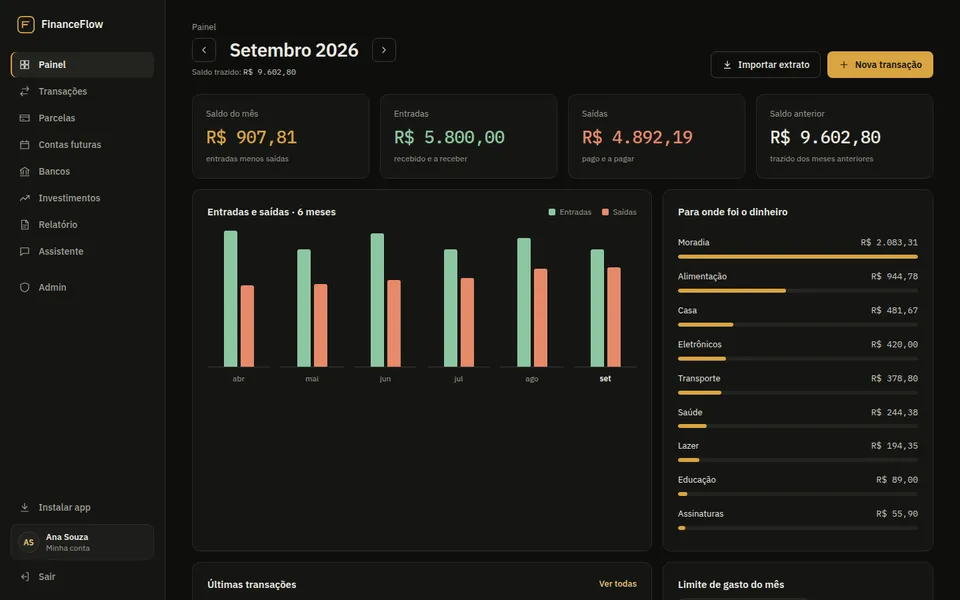This screenshot has width=960, height=600.
Task: Click the Saldo do mês card
Action: point(280,137)
